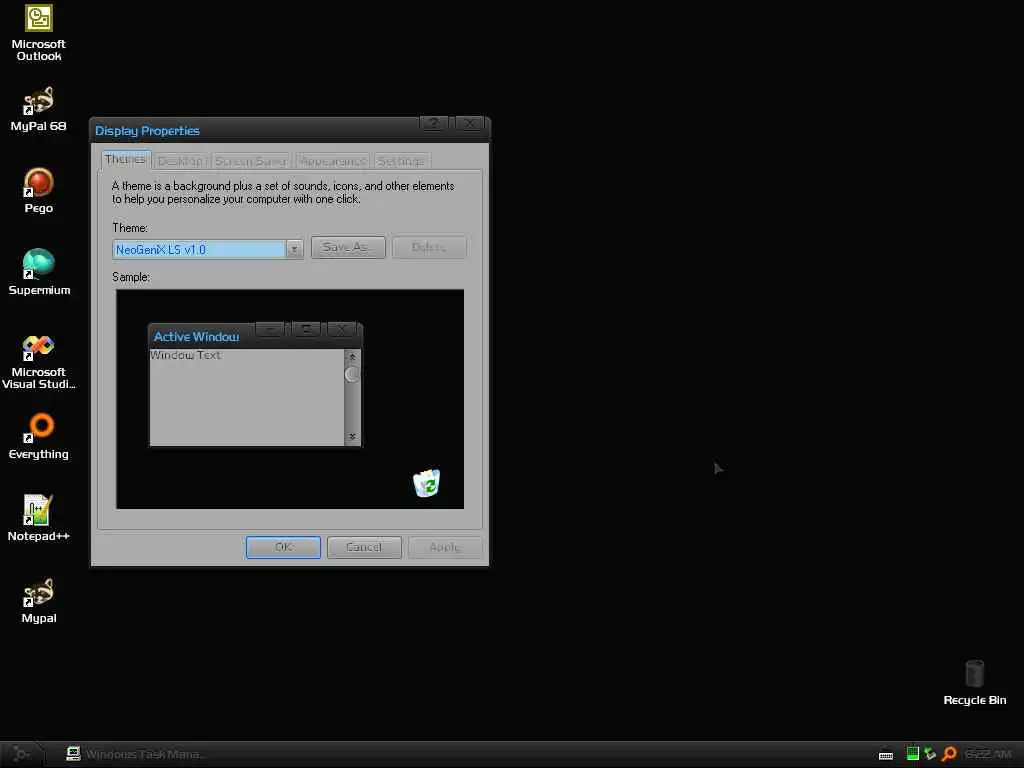Click the Recycle Bin in theme sample

click(427, 483)
